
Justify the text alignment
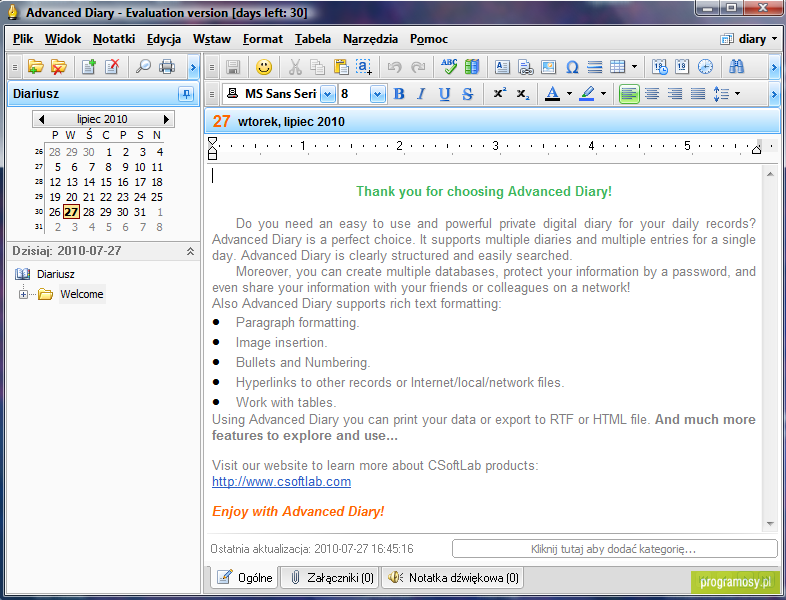coord(698,94)
